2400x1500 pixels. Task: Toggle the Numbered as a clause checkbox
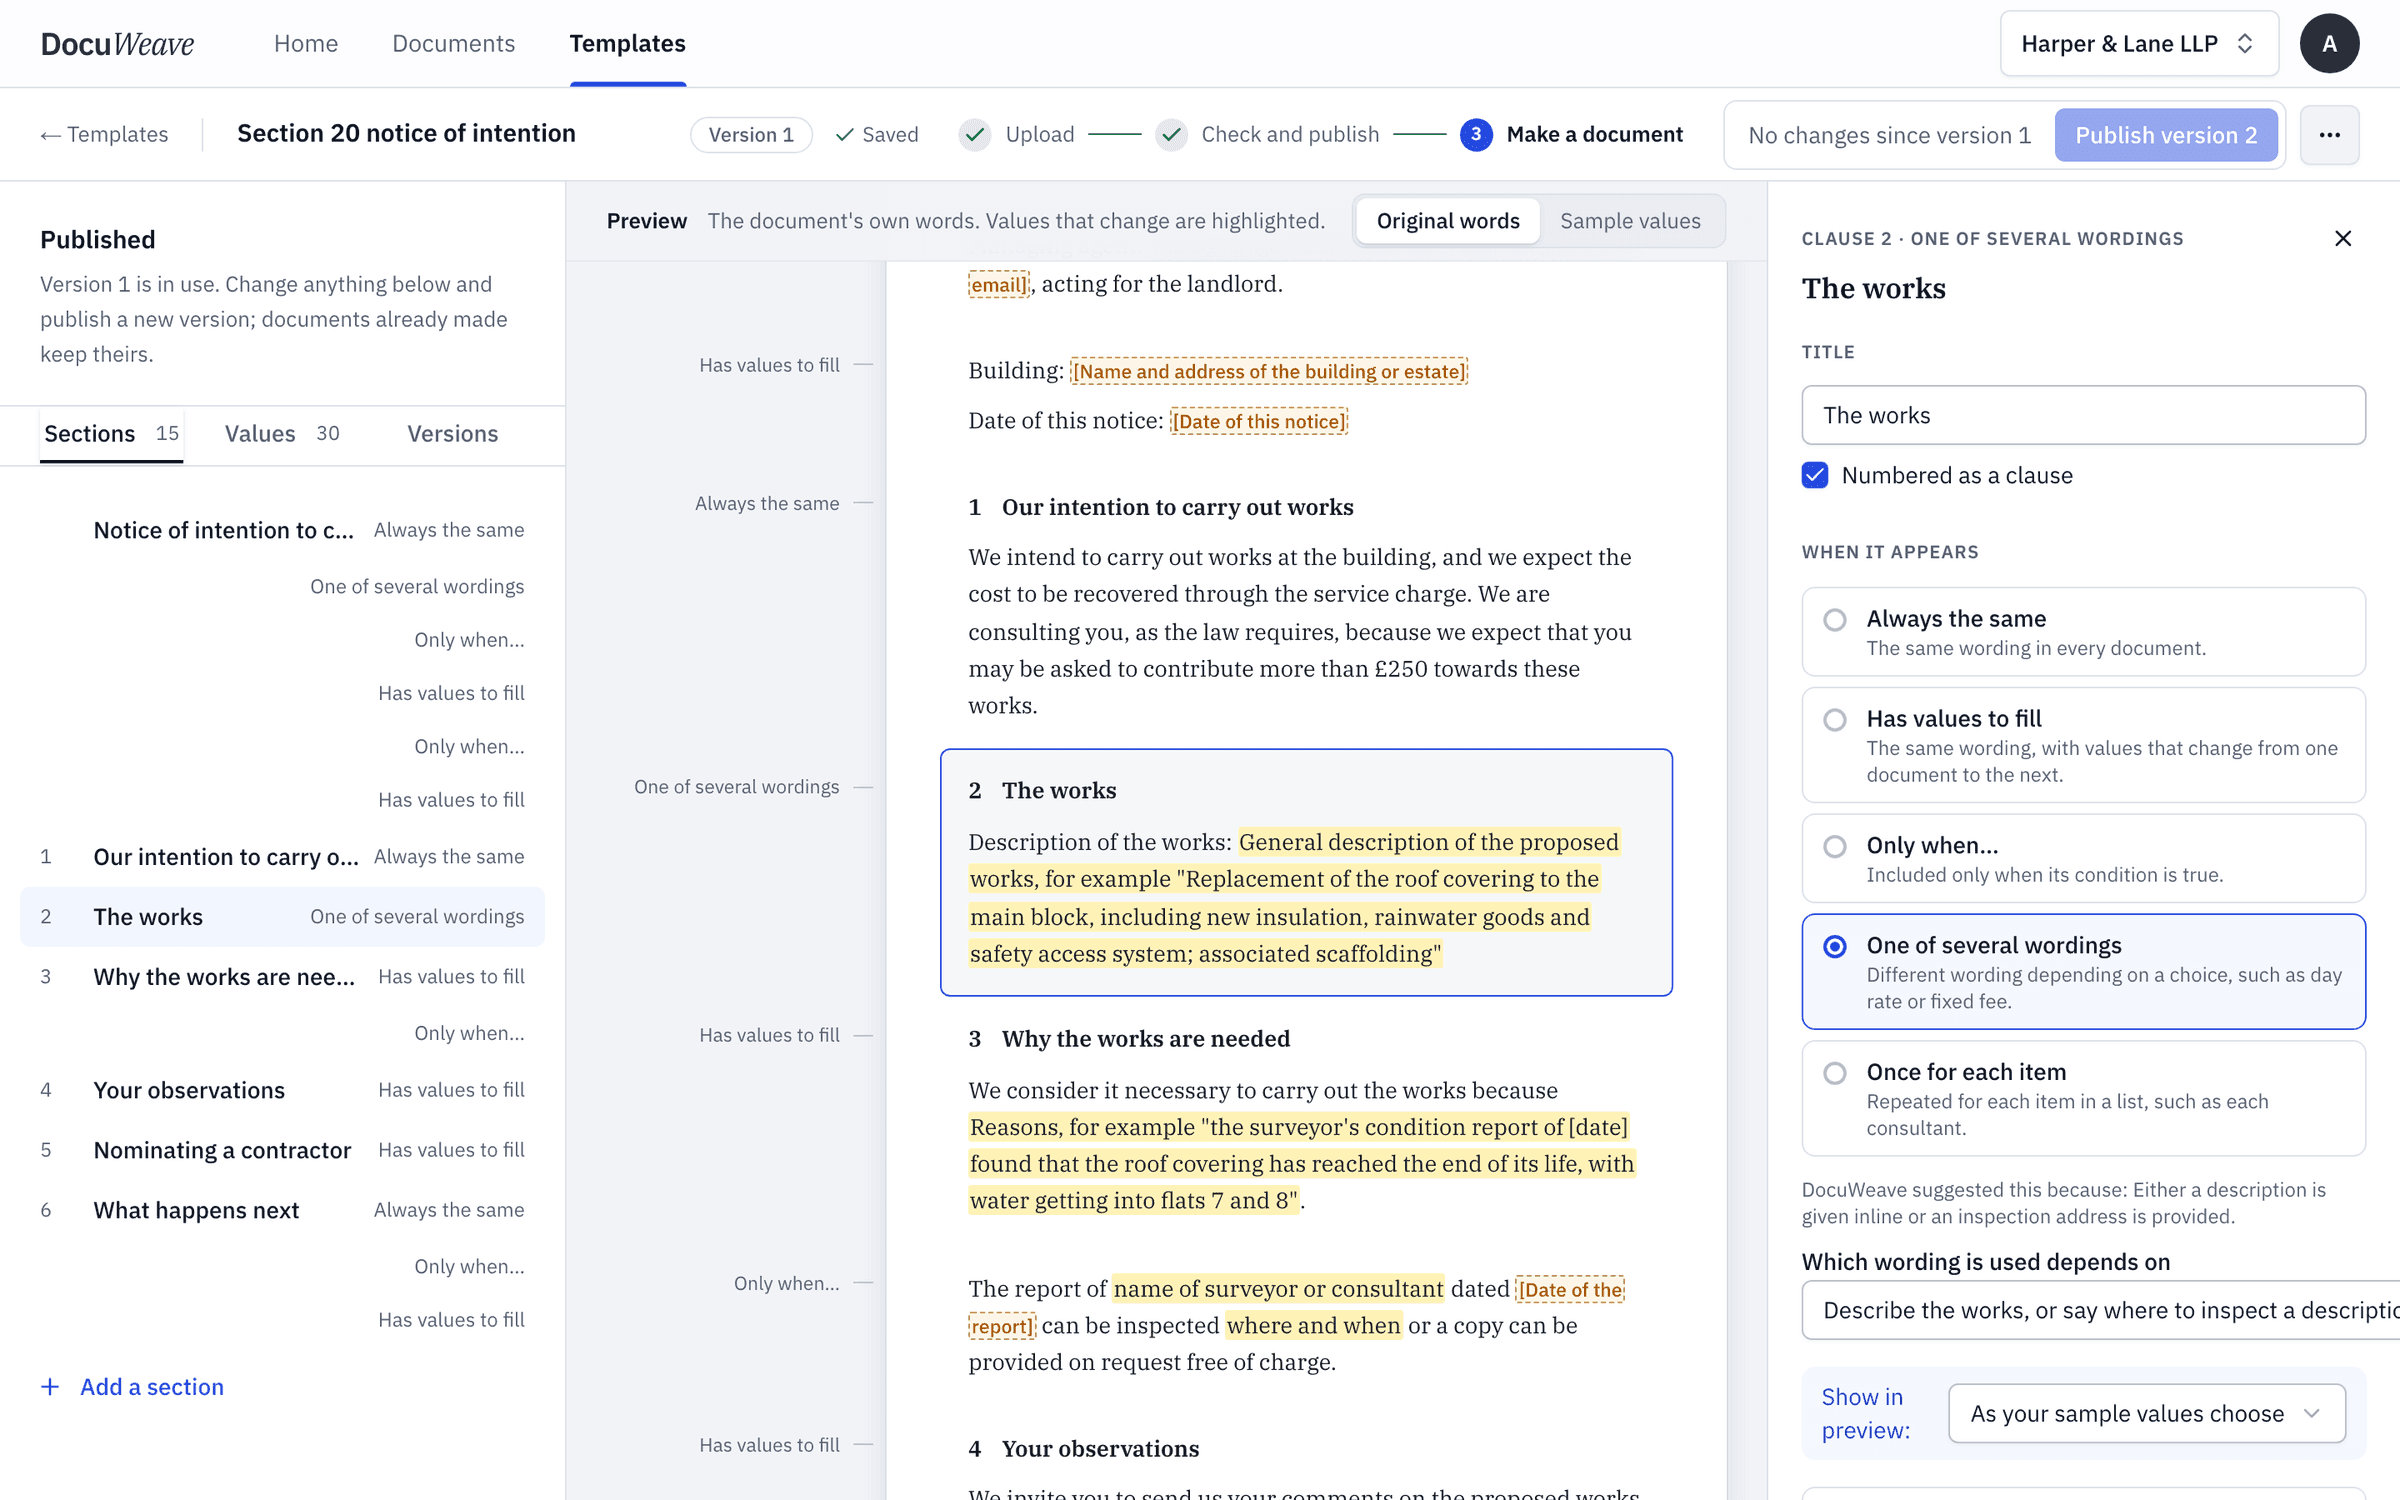coord(1815,475)
